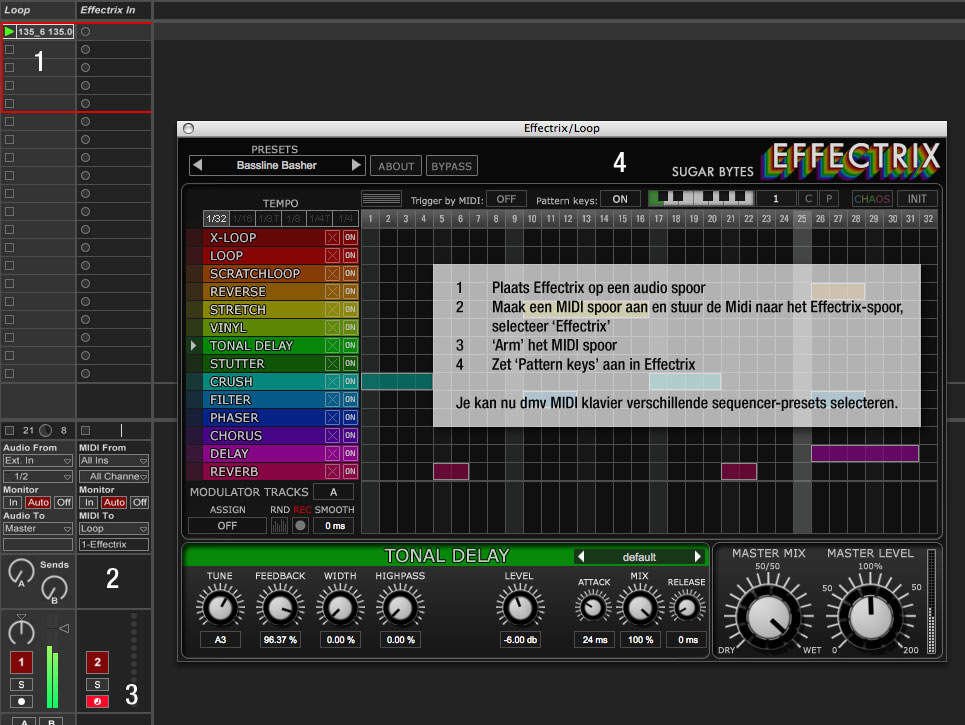The height and width of the screenshot is (725, 965).
Task: Click the X icon on LOOP track
Action: pos(332,255)
